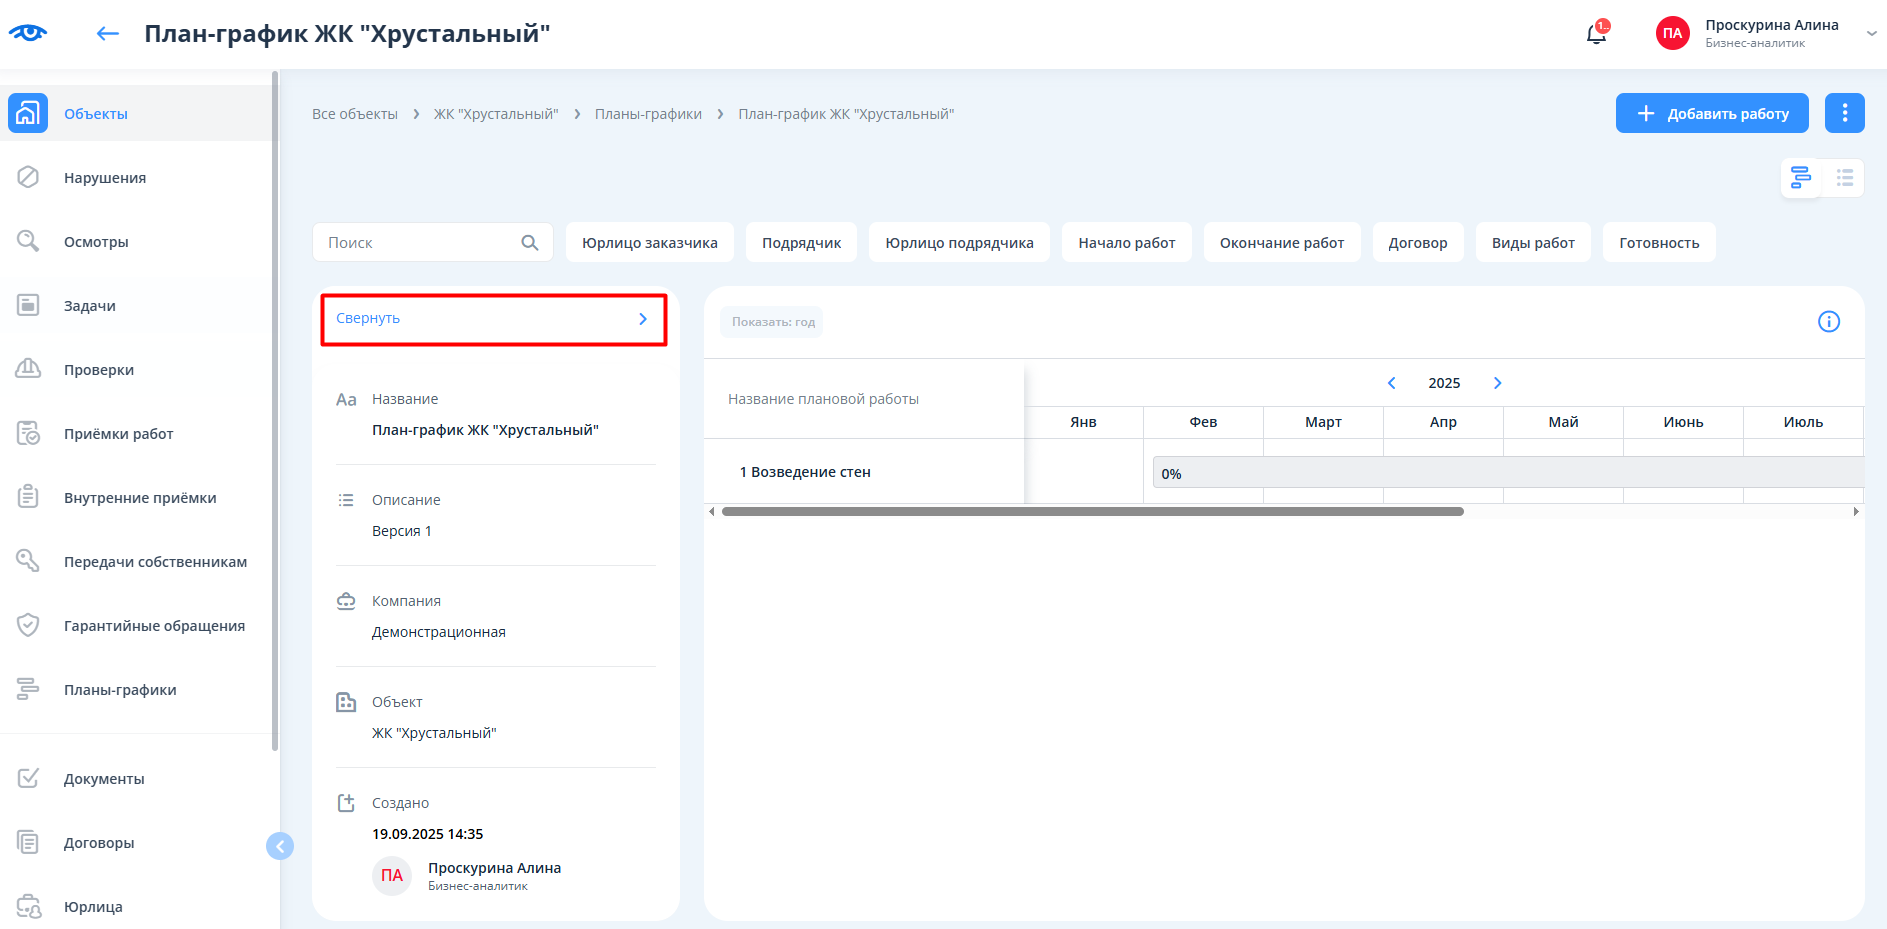This screenshot has width=1887, height=929.
Task: Open Нарушения in the sidebar
Action: tap(105, 178)
